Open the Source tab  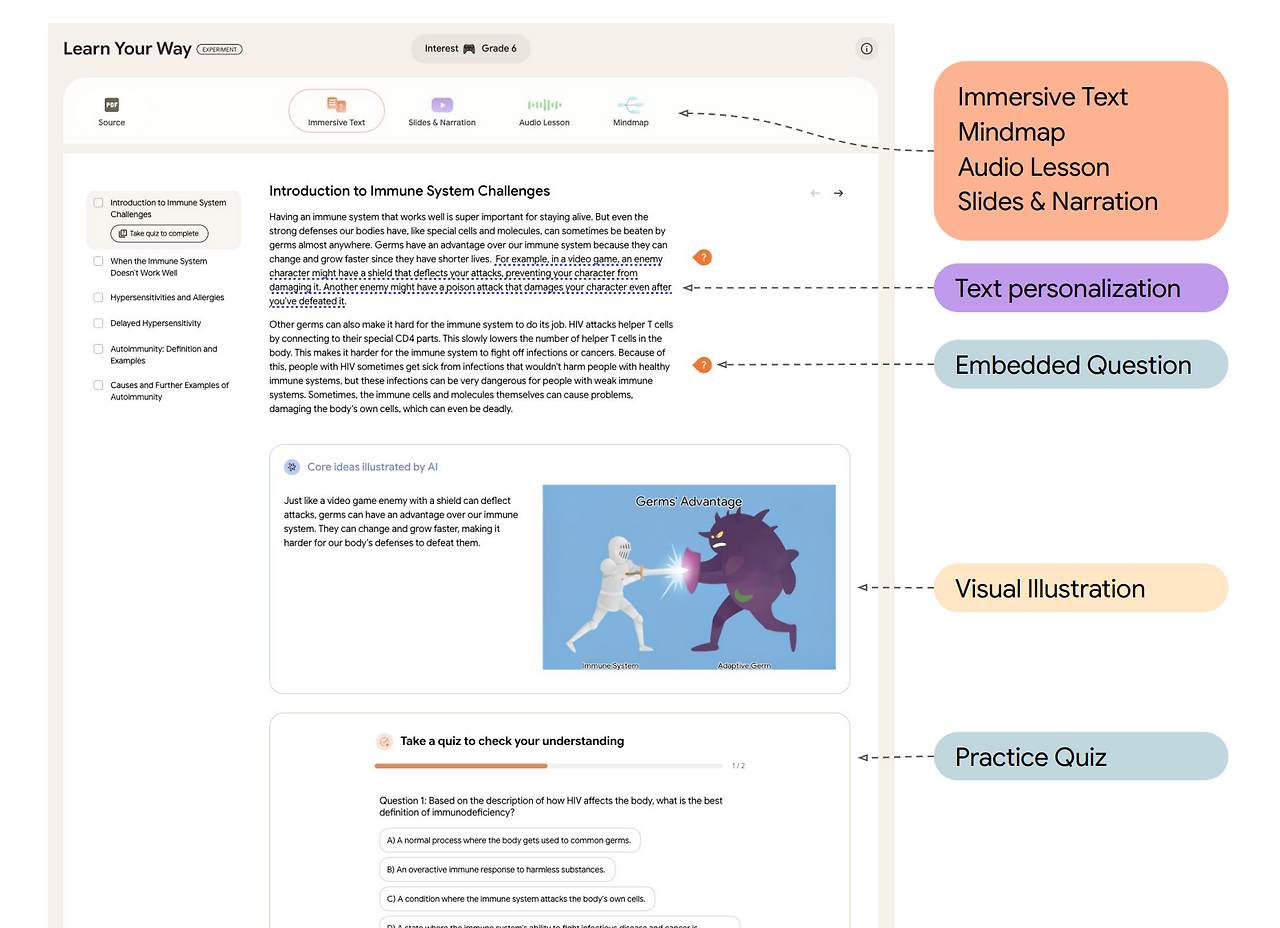(112, 112)
